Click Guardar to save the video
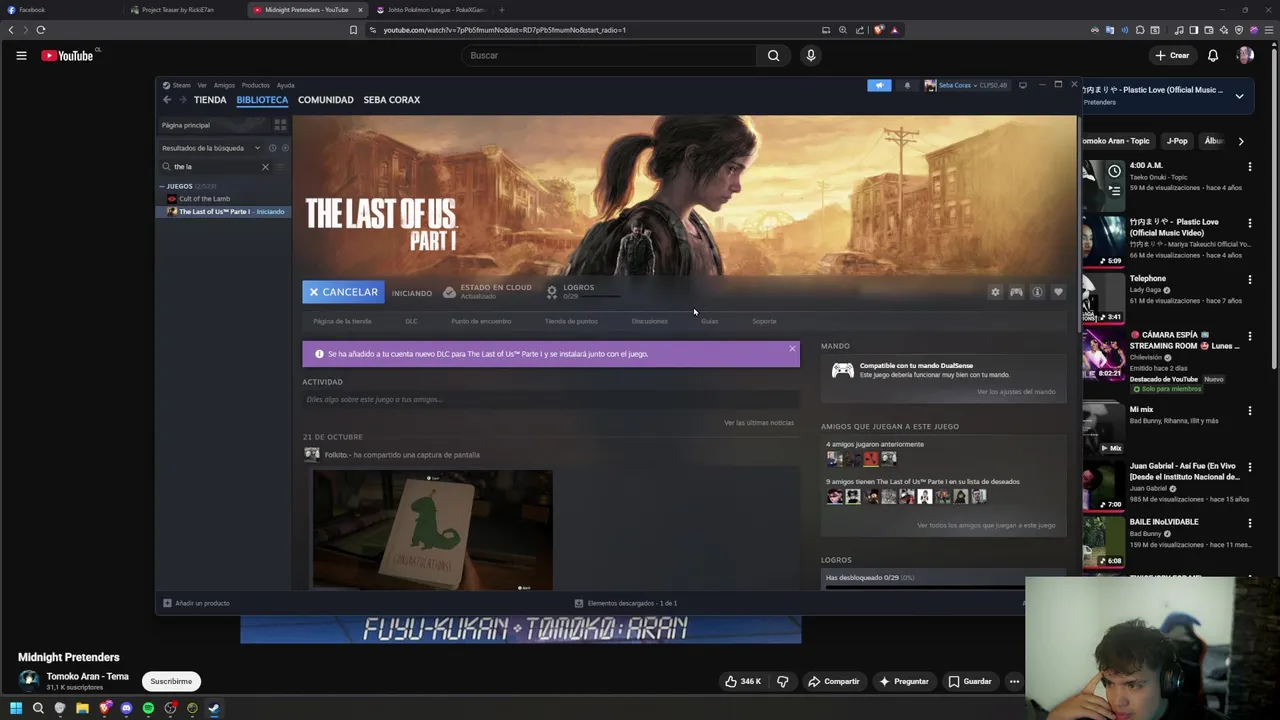 coord(970,681)
